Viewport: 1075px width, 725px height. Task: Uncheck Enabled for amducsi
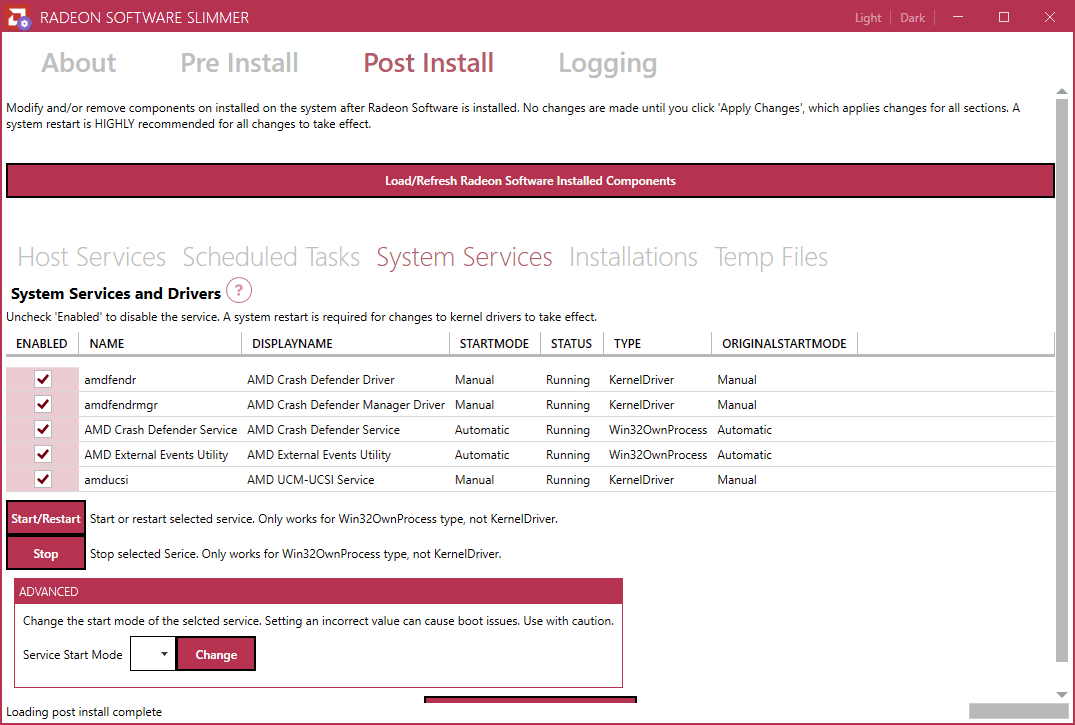pos(43,479)
